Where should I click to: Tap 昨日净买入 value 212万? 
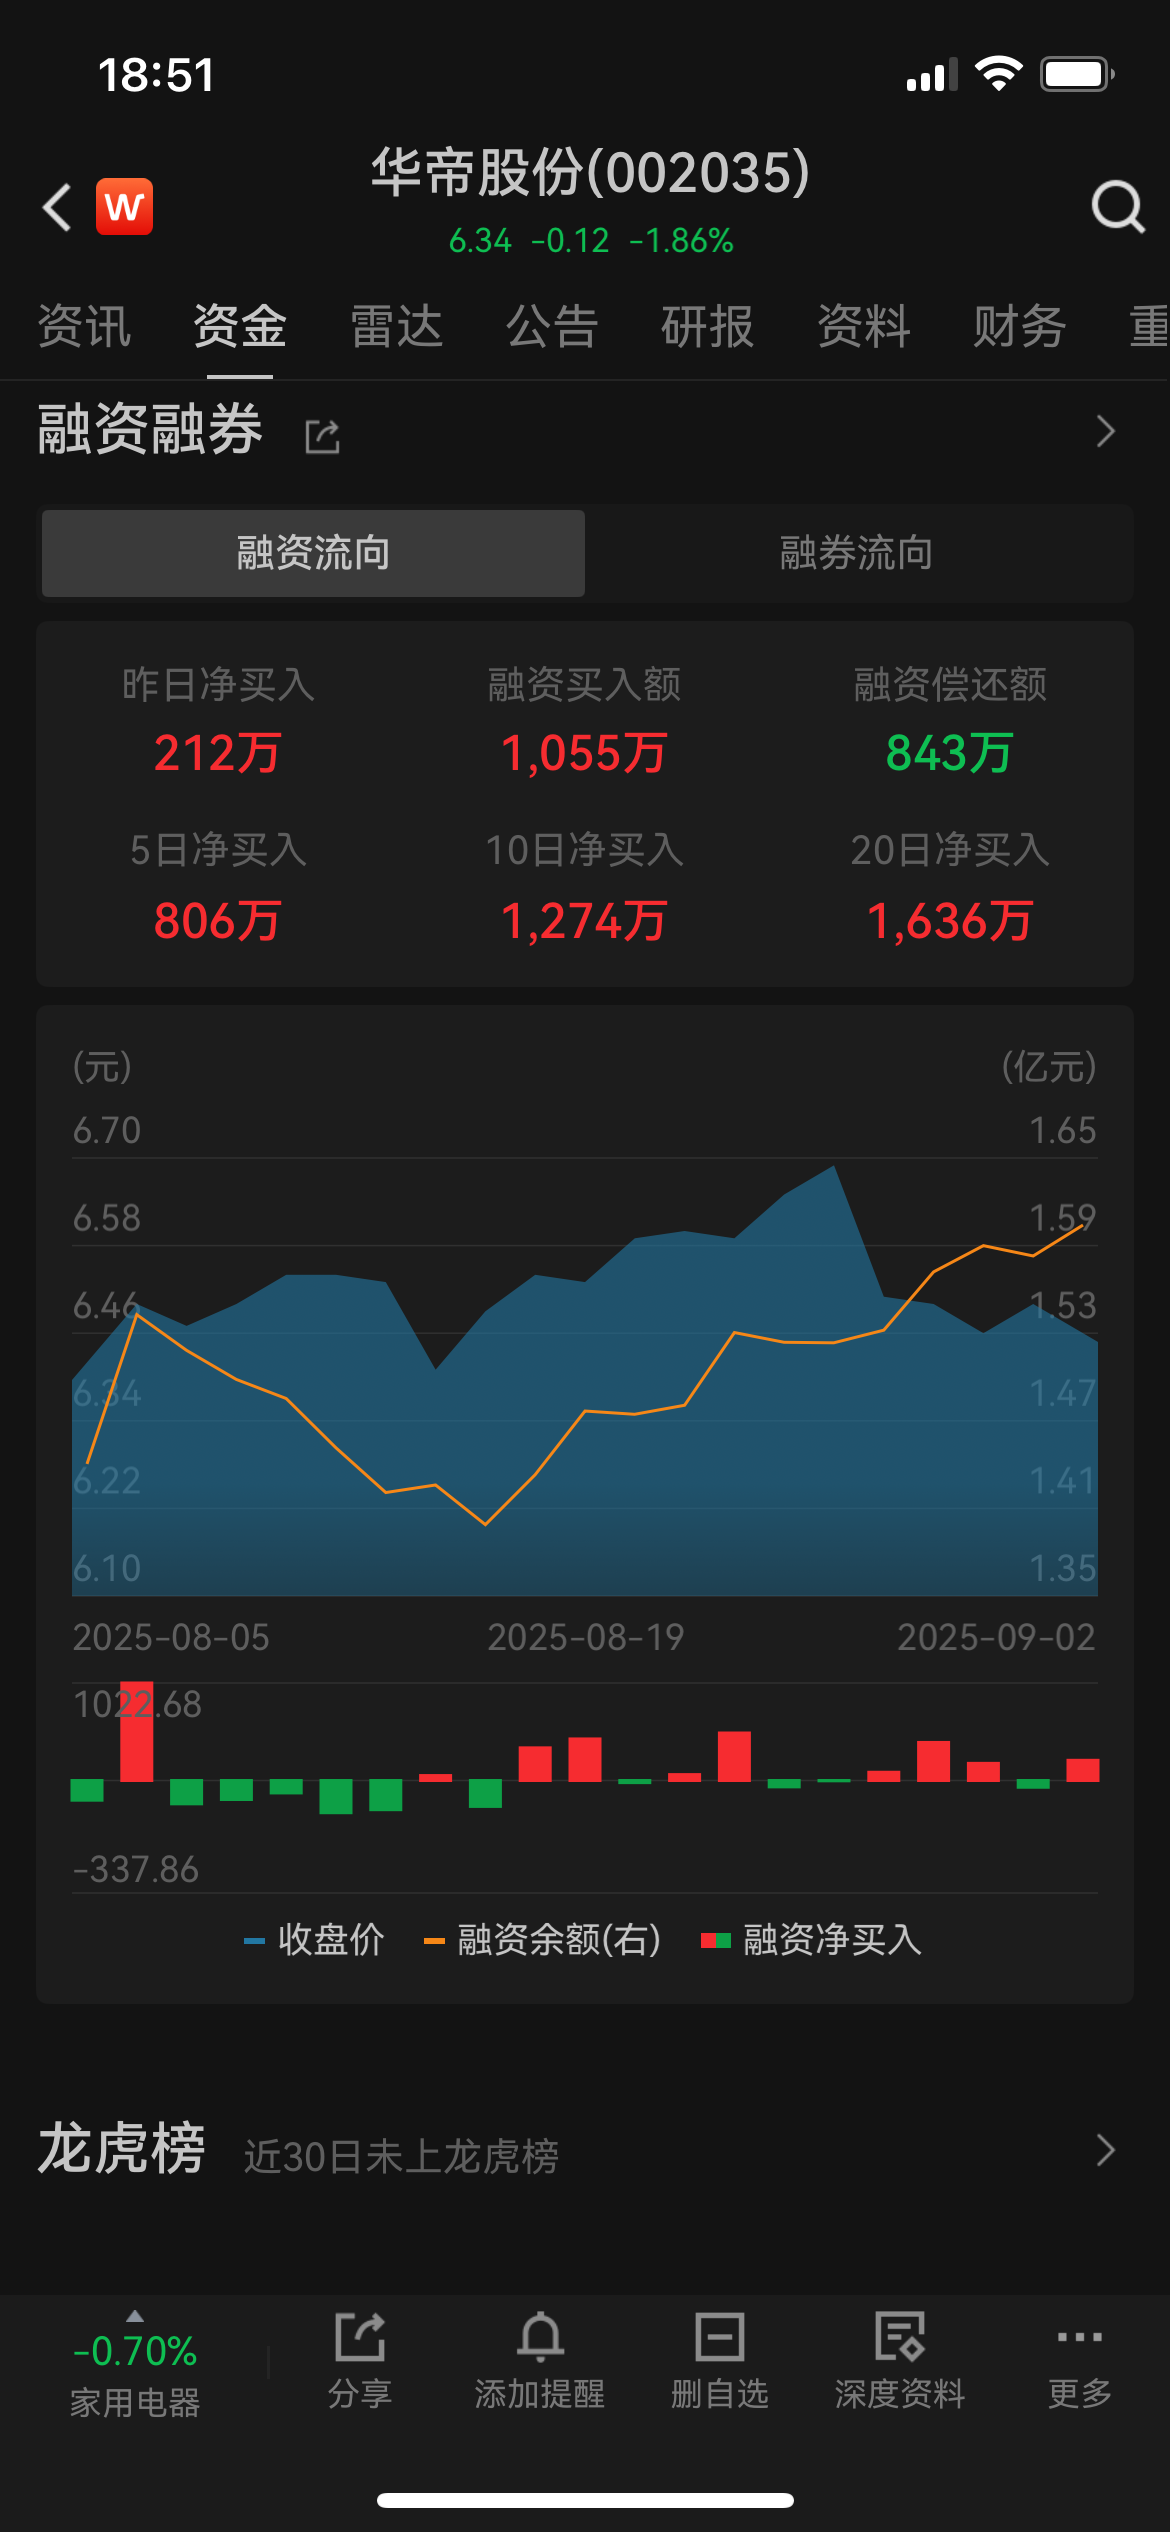[x=218, y=754]
